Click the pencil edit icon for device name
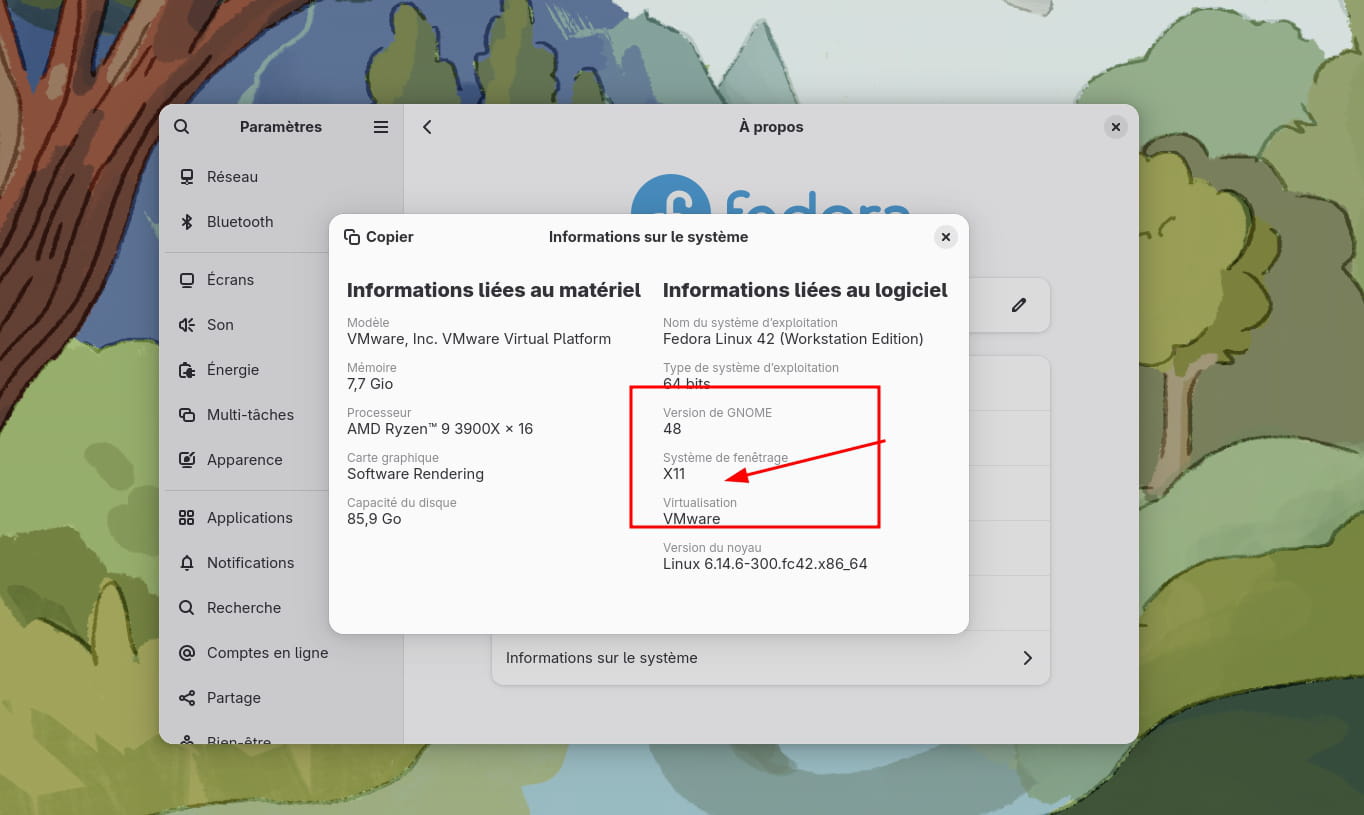 1019,305
